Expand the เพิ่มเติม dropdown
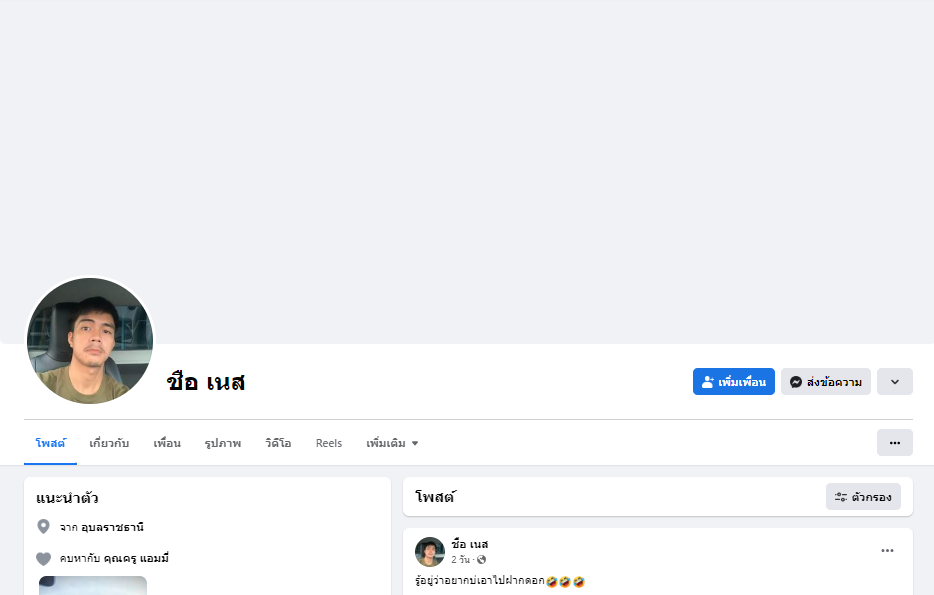Image resolution: width=934 pixels, height=595 pixels. (x=392, y=443)
